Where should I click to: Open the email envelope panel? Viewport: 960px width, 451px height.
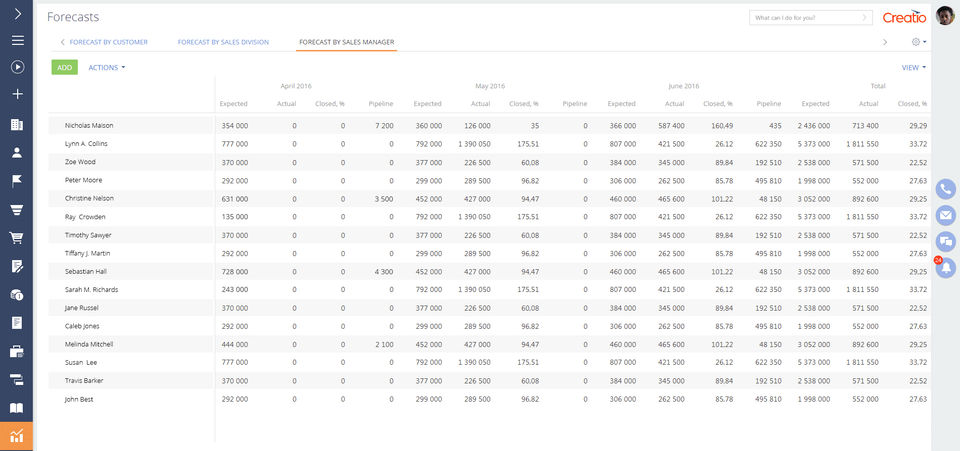(945, 215)
